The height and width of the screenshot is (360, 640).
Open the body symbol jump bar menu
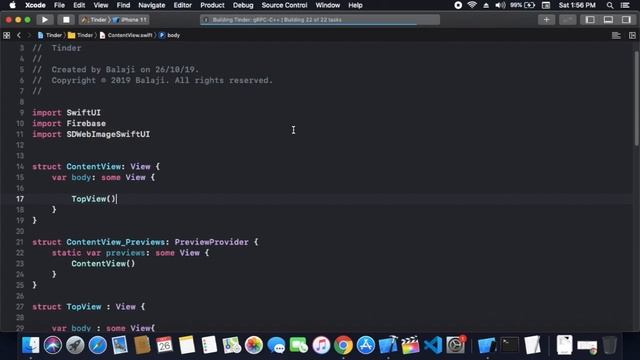tap(169, 36)
